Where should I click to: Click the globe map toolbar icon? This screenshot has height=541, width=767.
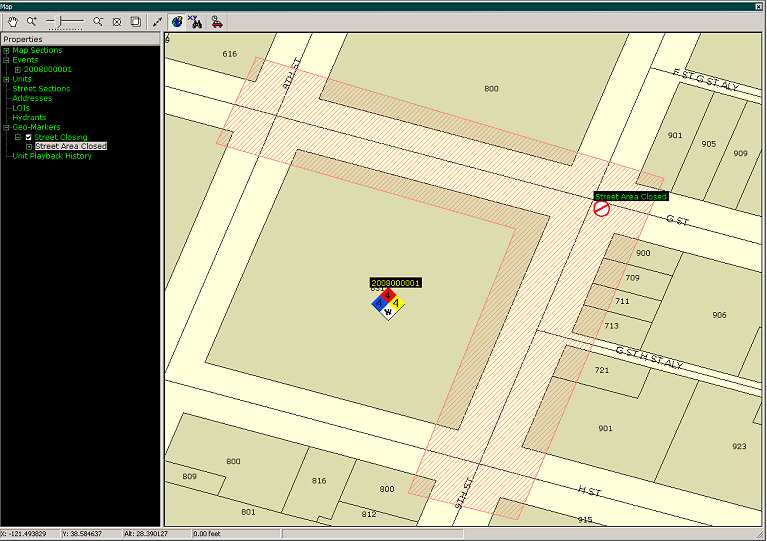(x=176, y=21)
